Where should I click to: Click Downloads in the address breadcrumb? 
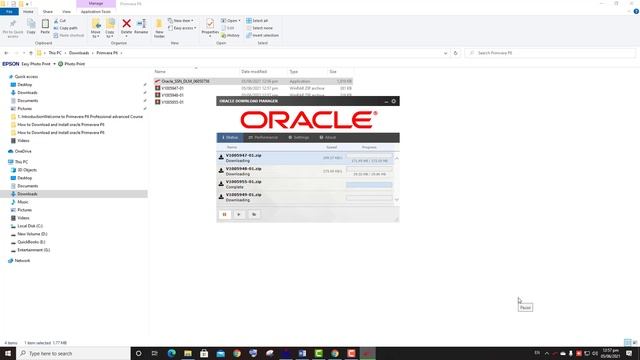(79, 53)
